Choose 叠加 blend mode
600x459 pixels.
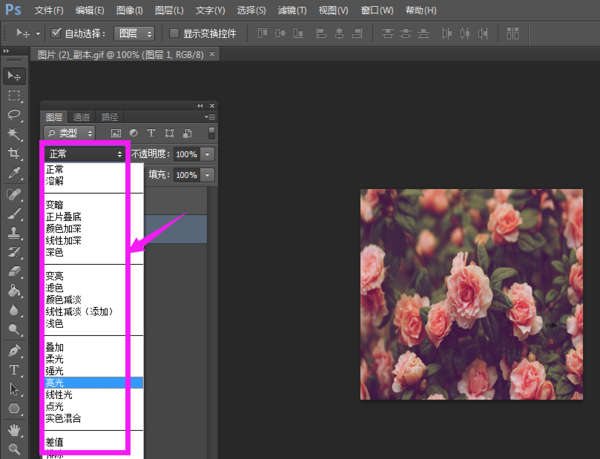click(94, 347)
